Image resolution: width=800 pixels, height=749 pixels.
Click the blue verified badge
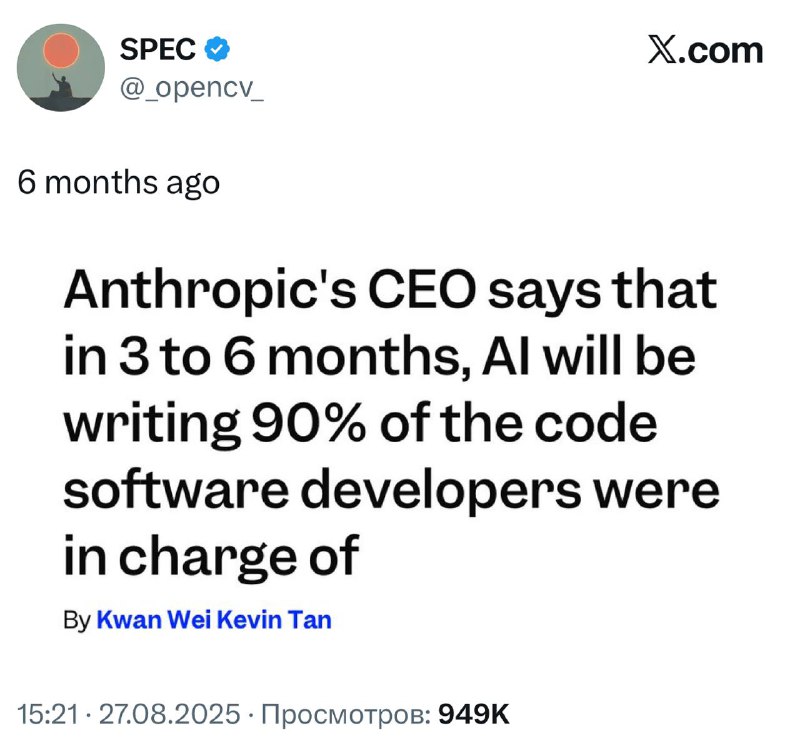point(217,49)
